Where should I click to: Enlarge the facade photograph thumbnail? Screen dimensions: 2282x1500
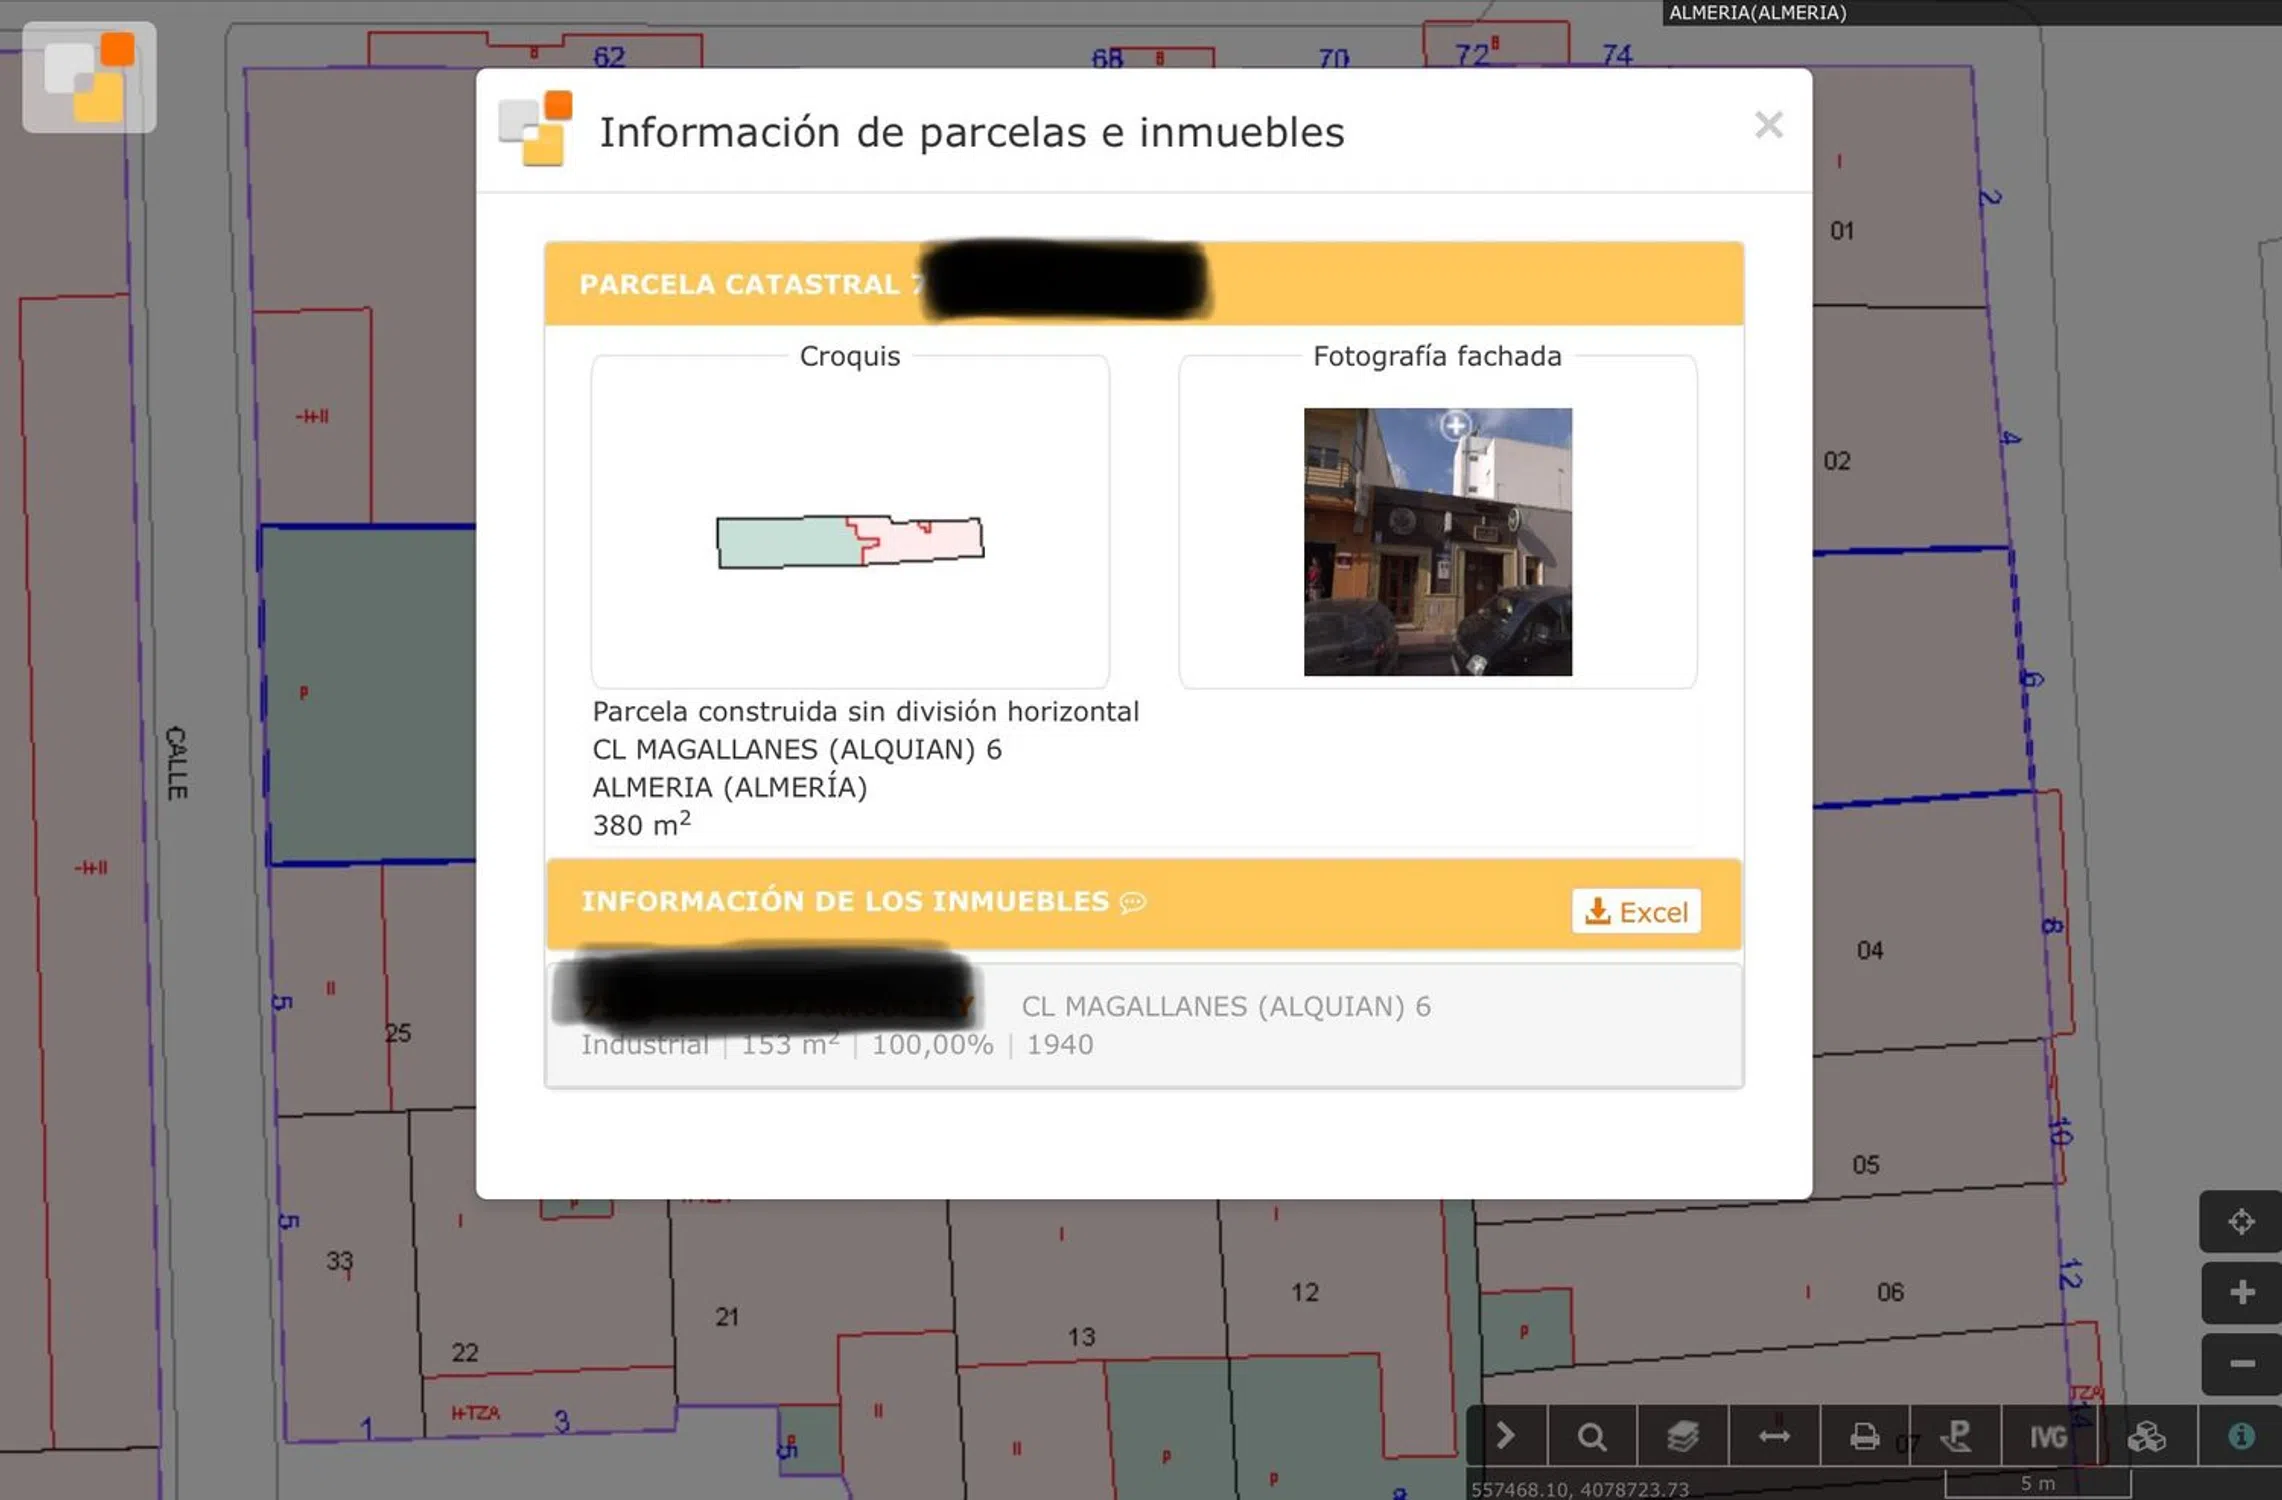coord(1437,541)
